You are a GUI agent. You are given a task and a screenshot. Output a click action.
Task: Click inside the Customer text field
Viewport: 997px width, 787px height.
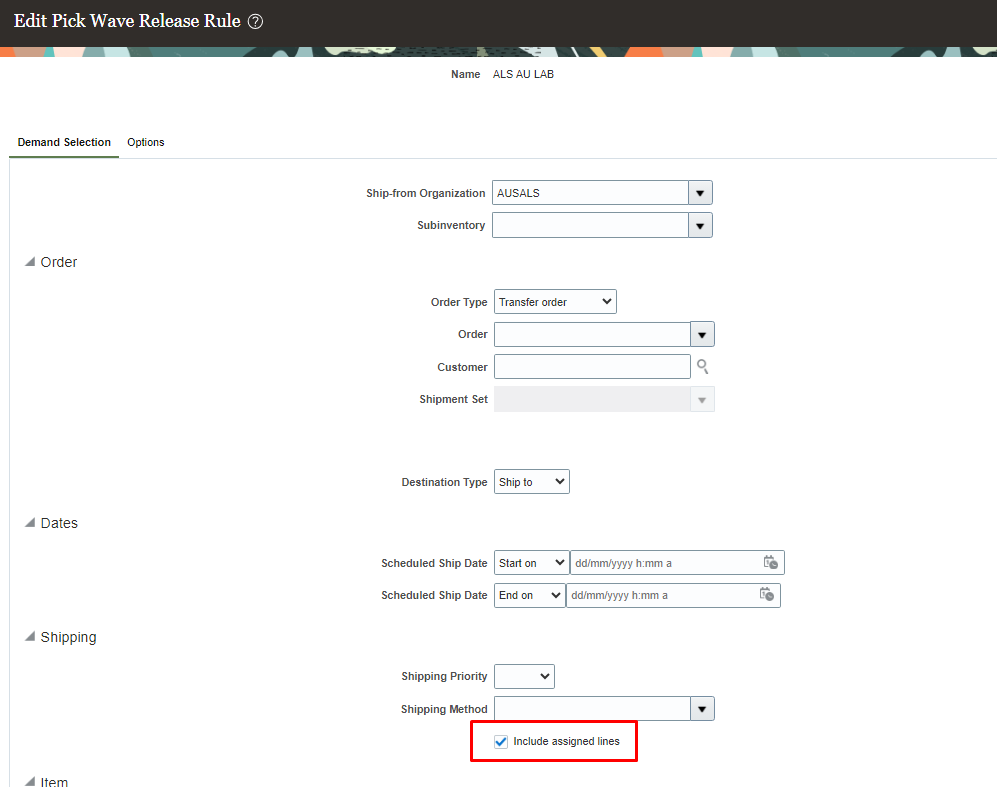590,366
